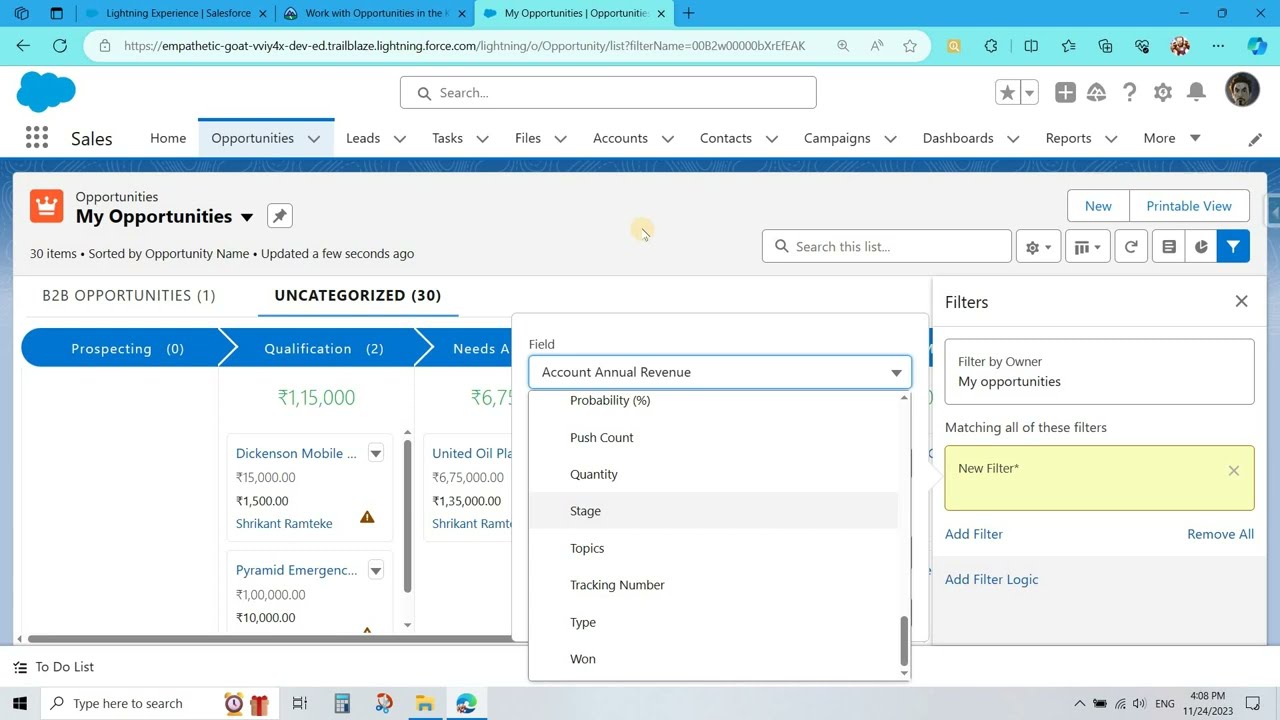Viewport: 1280px width, 720px height.
Task: Open Favorites star icon in header
Action: click(x=1007, y=92)
